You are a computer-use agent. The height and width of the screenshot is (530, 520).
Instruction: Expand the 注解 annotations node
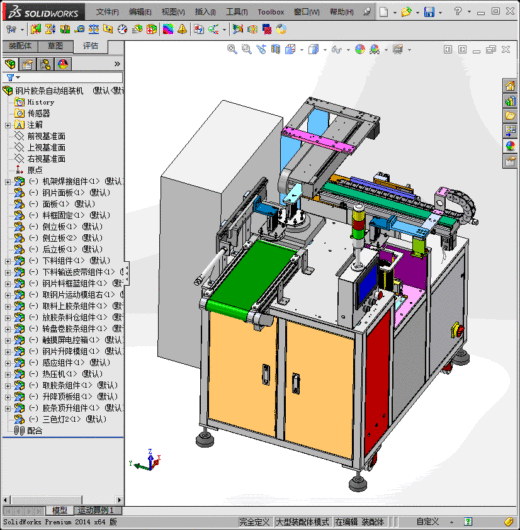pyautogui.click(x=8, y=125)
